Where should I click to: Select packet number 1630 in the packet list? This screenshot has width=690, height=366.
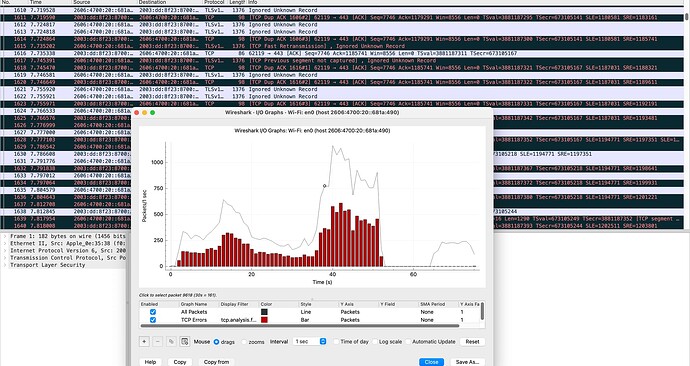[x=66, y=154]
